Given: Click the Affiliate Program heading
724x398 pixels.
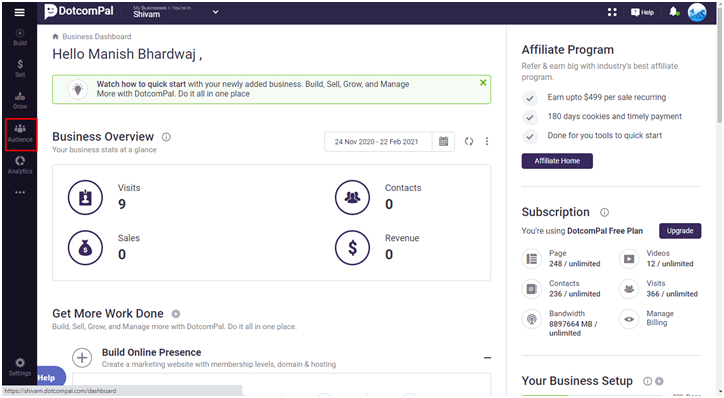Looking at the screenshot, I should tap(567, 50).
